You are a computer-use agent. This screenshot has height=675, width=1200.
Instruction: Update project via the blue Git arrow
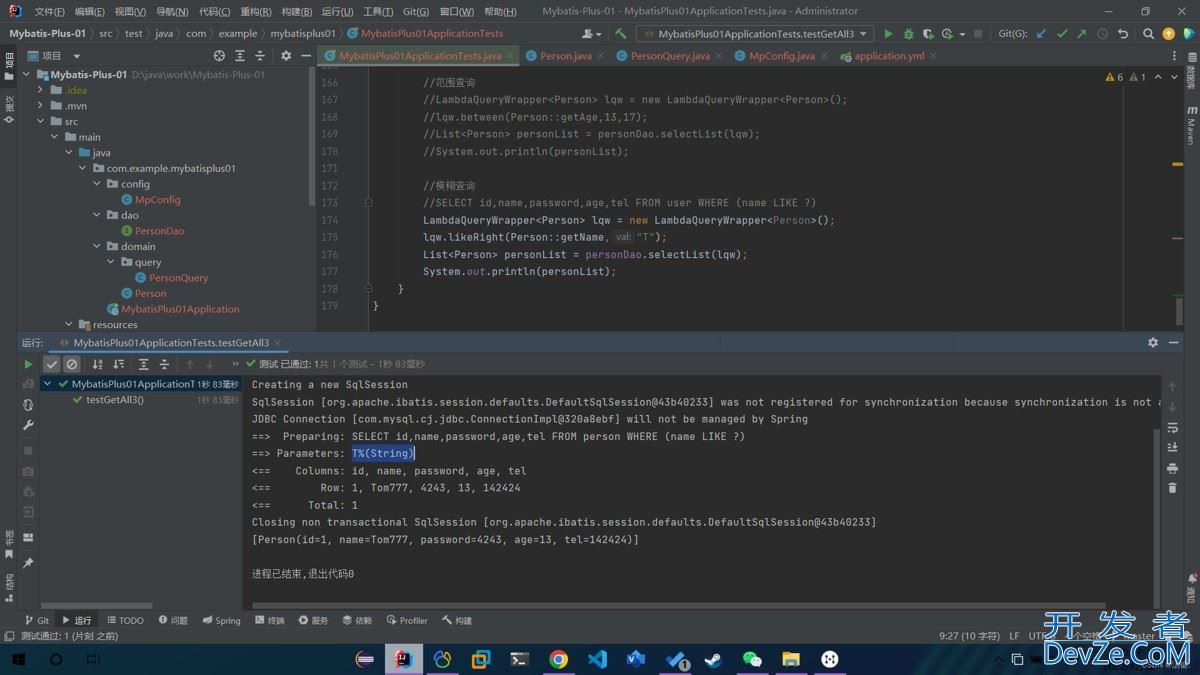(x=1040, y=32)
